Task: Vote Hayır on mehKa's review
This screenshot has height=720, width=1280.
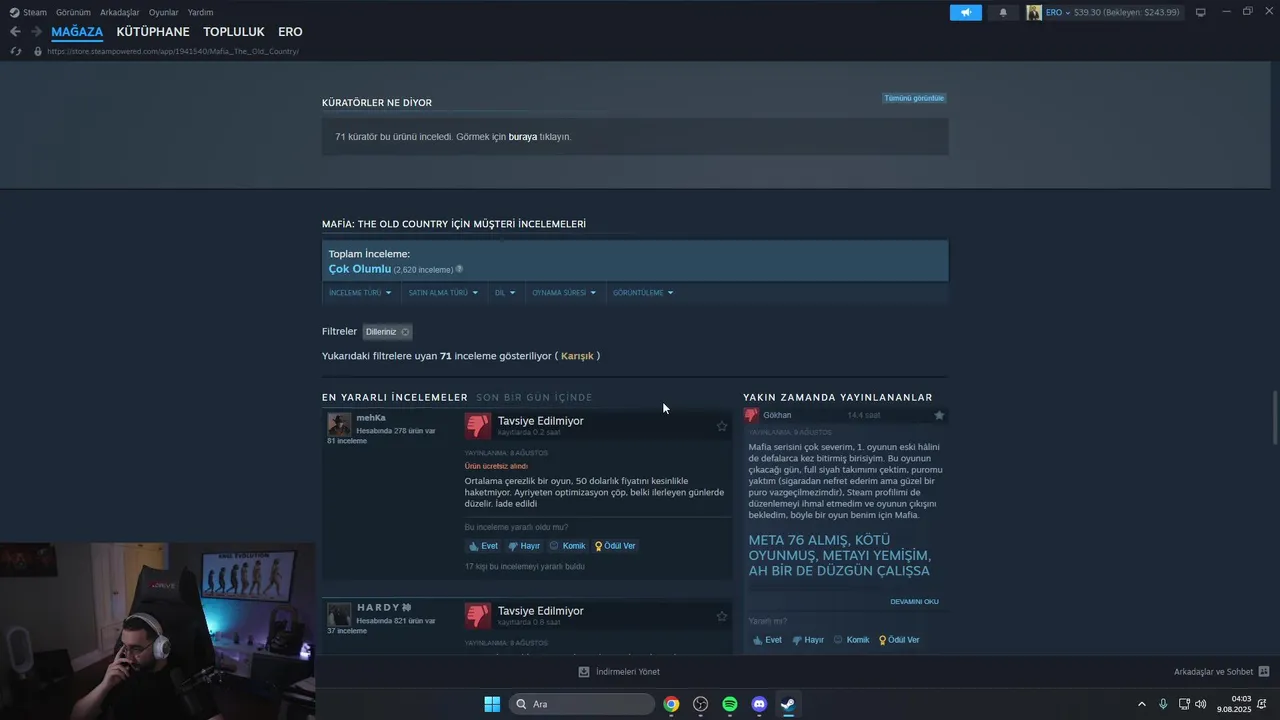Action: (x=524, y=546)
